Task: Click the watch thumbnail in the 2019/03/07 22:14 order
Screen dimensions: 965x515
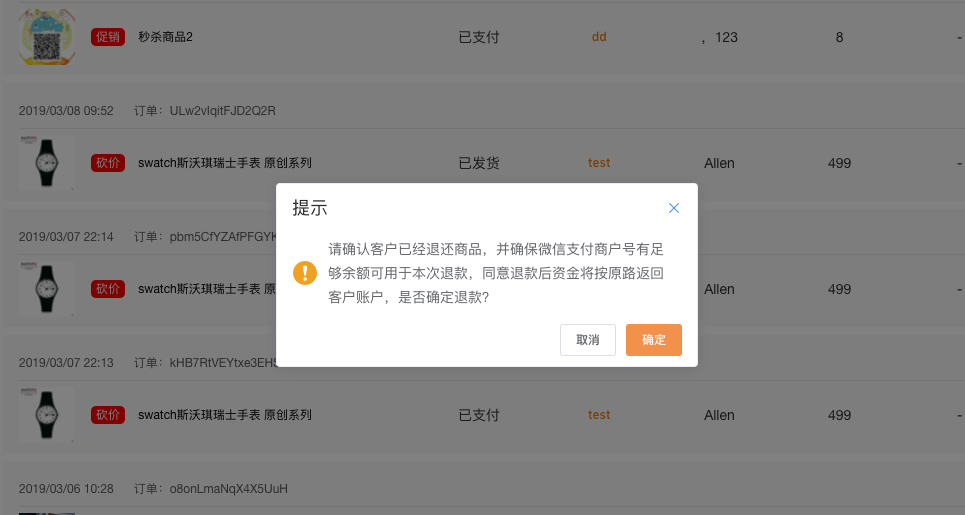Action: coord(47,289)
